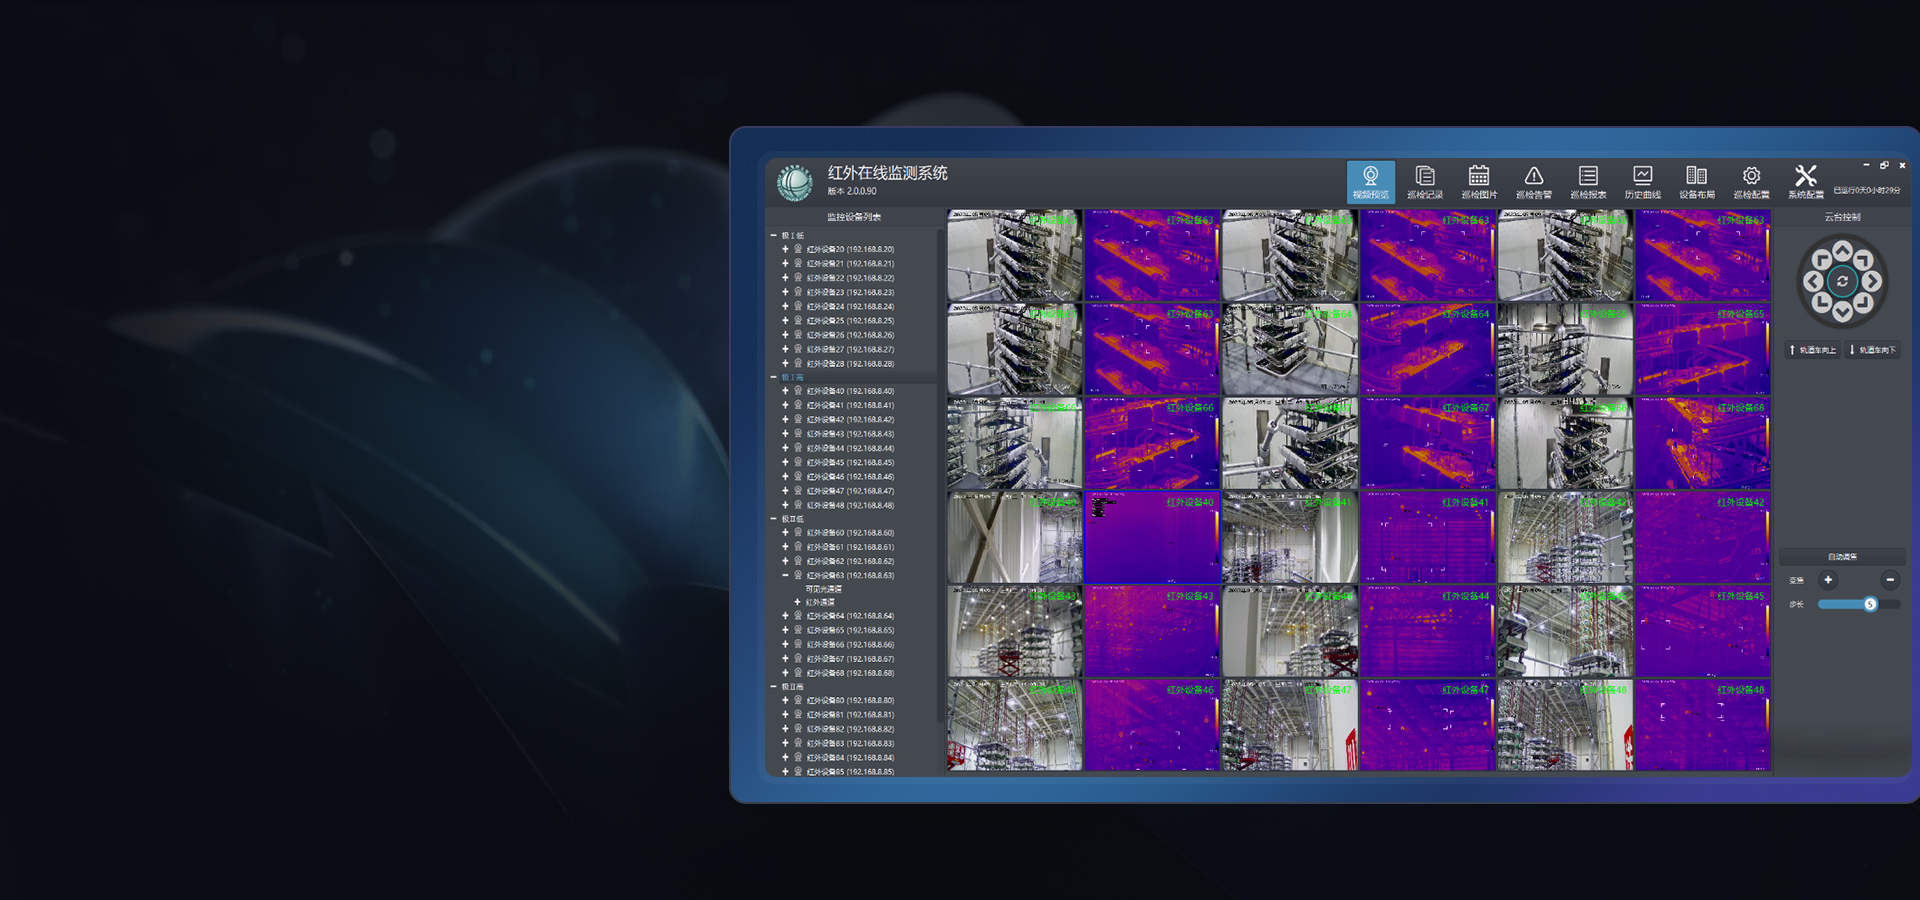The image size is (1920, 900).
Task: Click the 步长 step slider handle
Action: tap(1869, 604)
